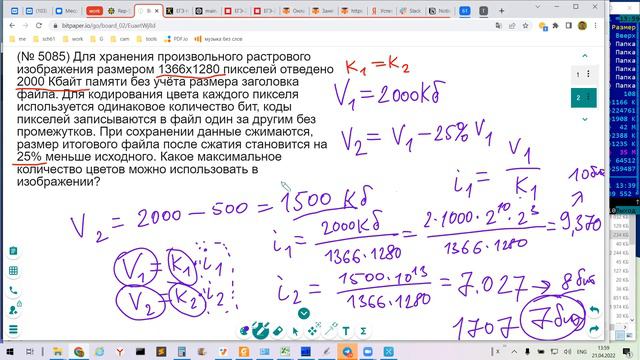The height and width of the screenshot is (360, 640).
Task: Close the active Bitpaper tab
Action: (156, 11)
